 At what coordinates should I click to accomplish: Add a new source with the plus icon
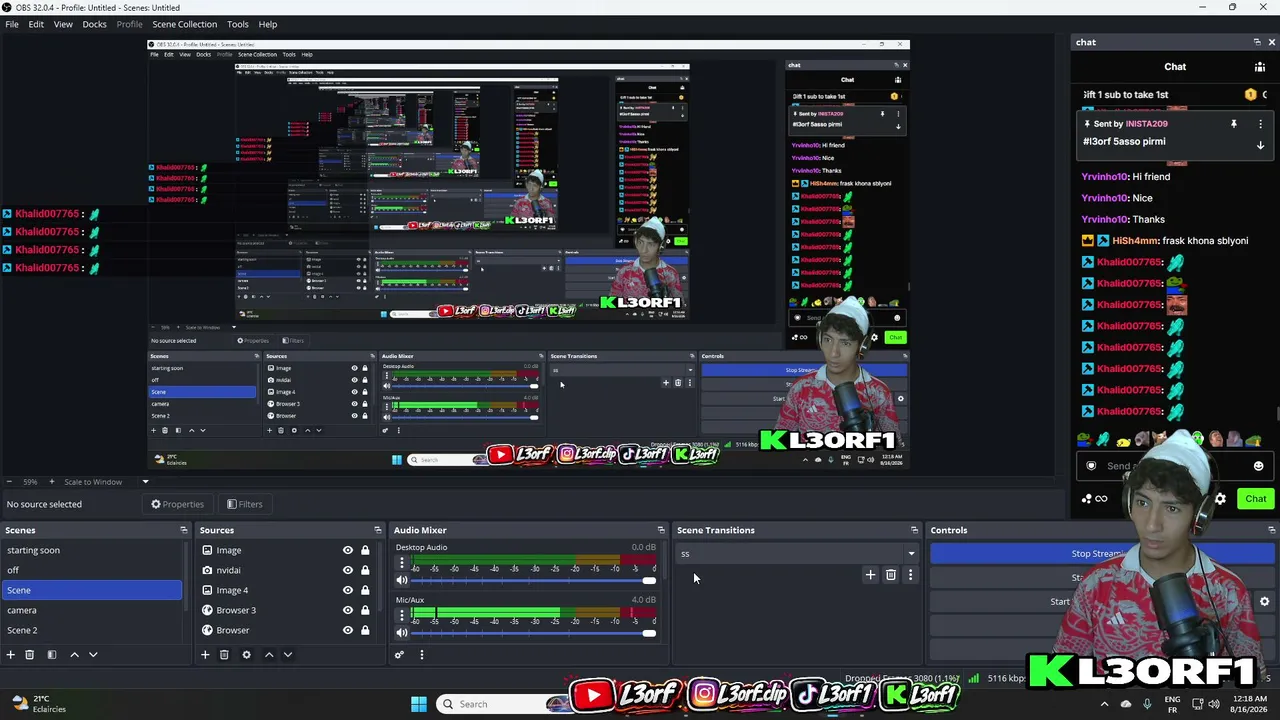tap(205, 655)
